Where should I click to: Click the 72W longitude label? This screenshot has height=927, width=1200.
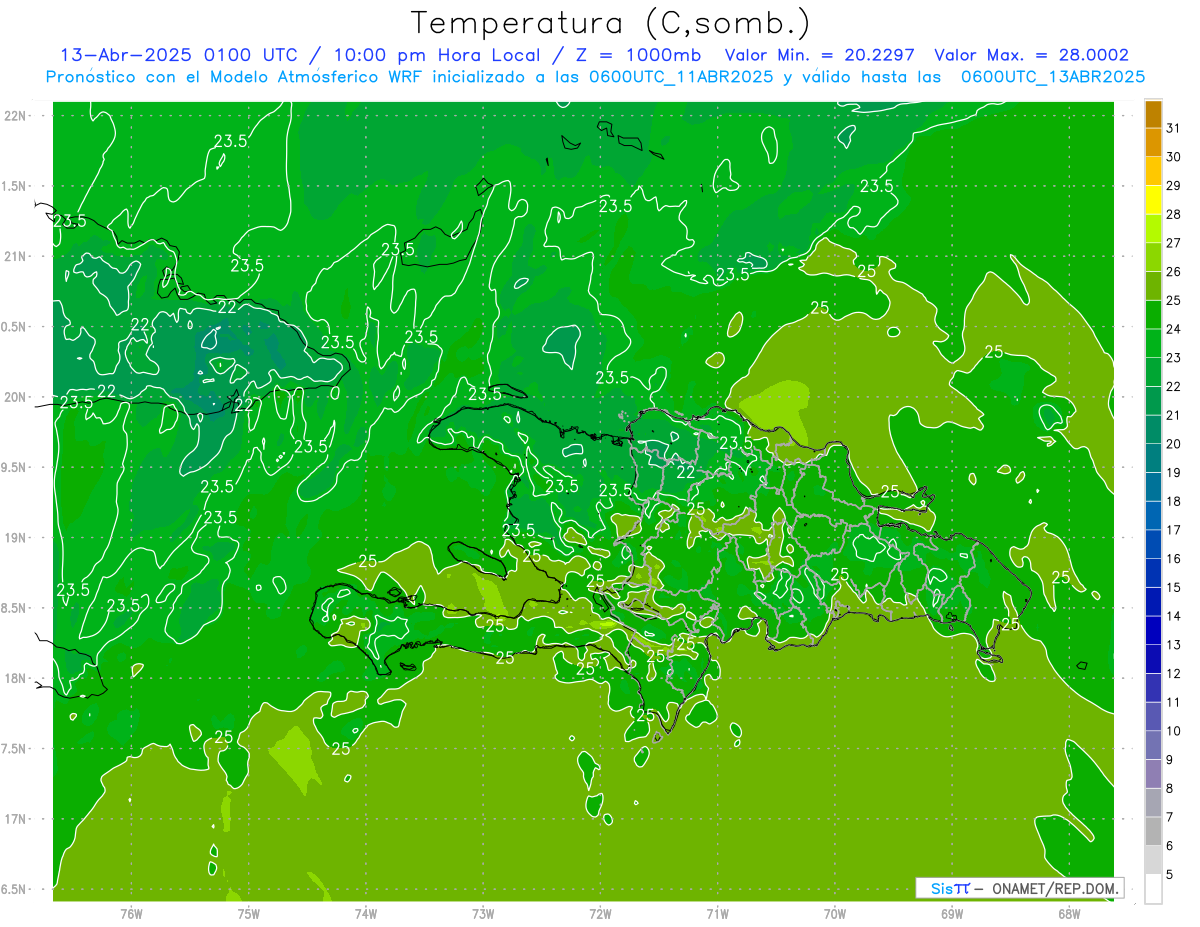pyautogui.click(x=600, y=914)
